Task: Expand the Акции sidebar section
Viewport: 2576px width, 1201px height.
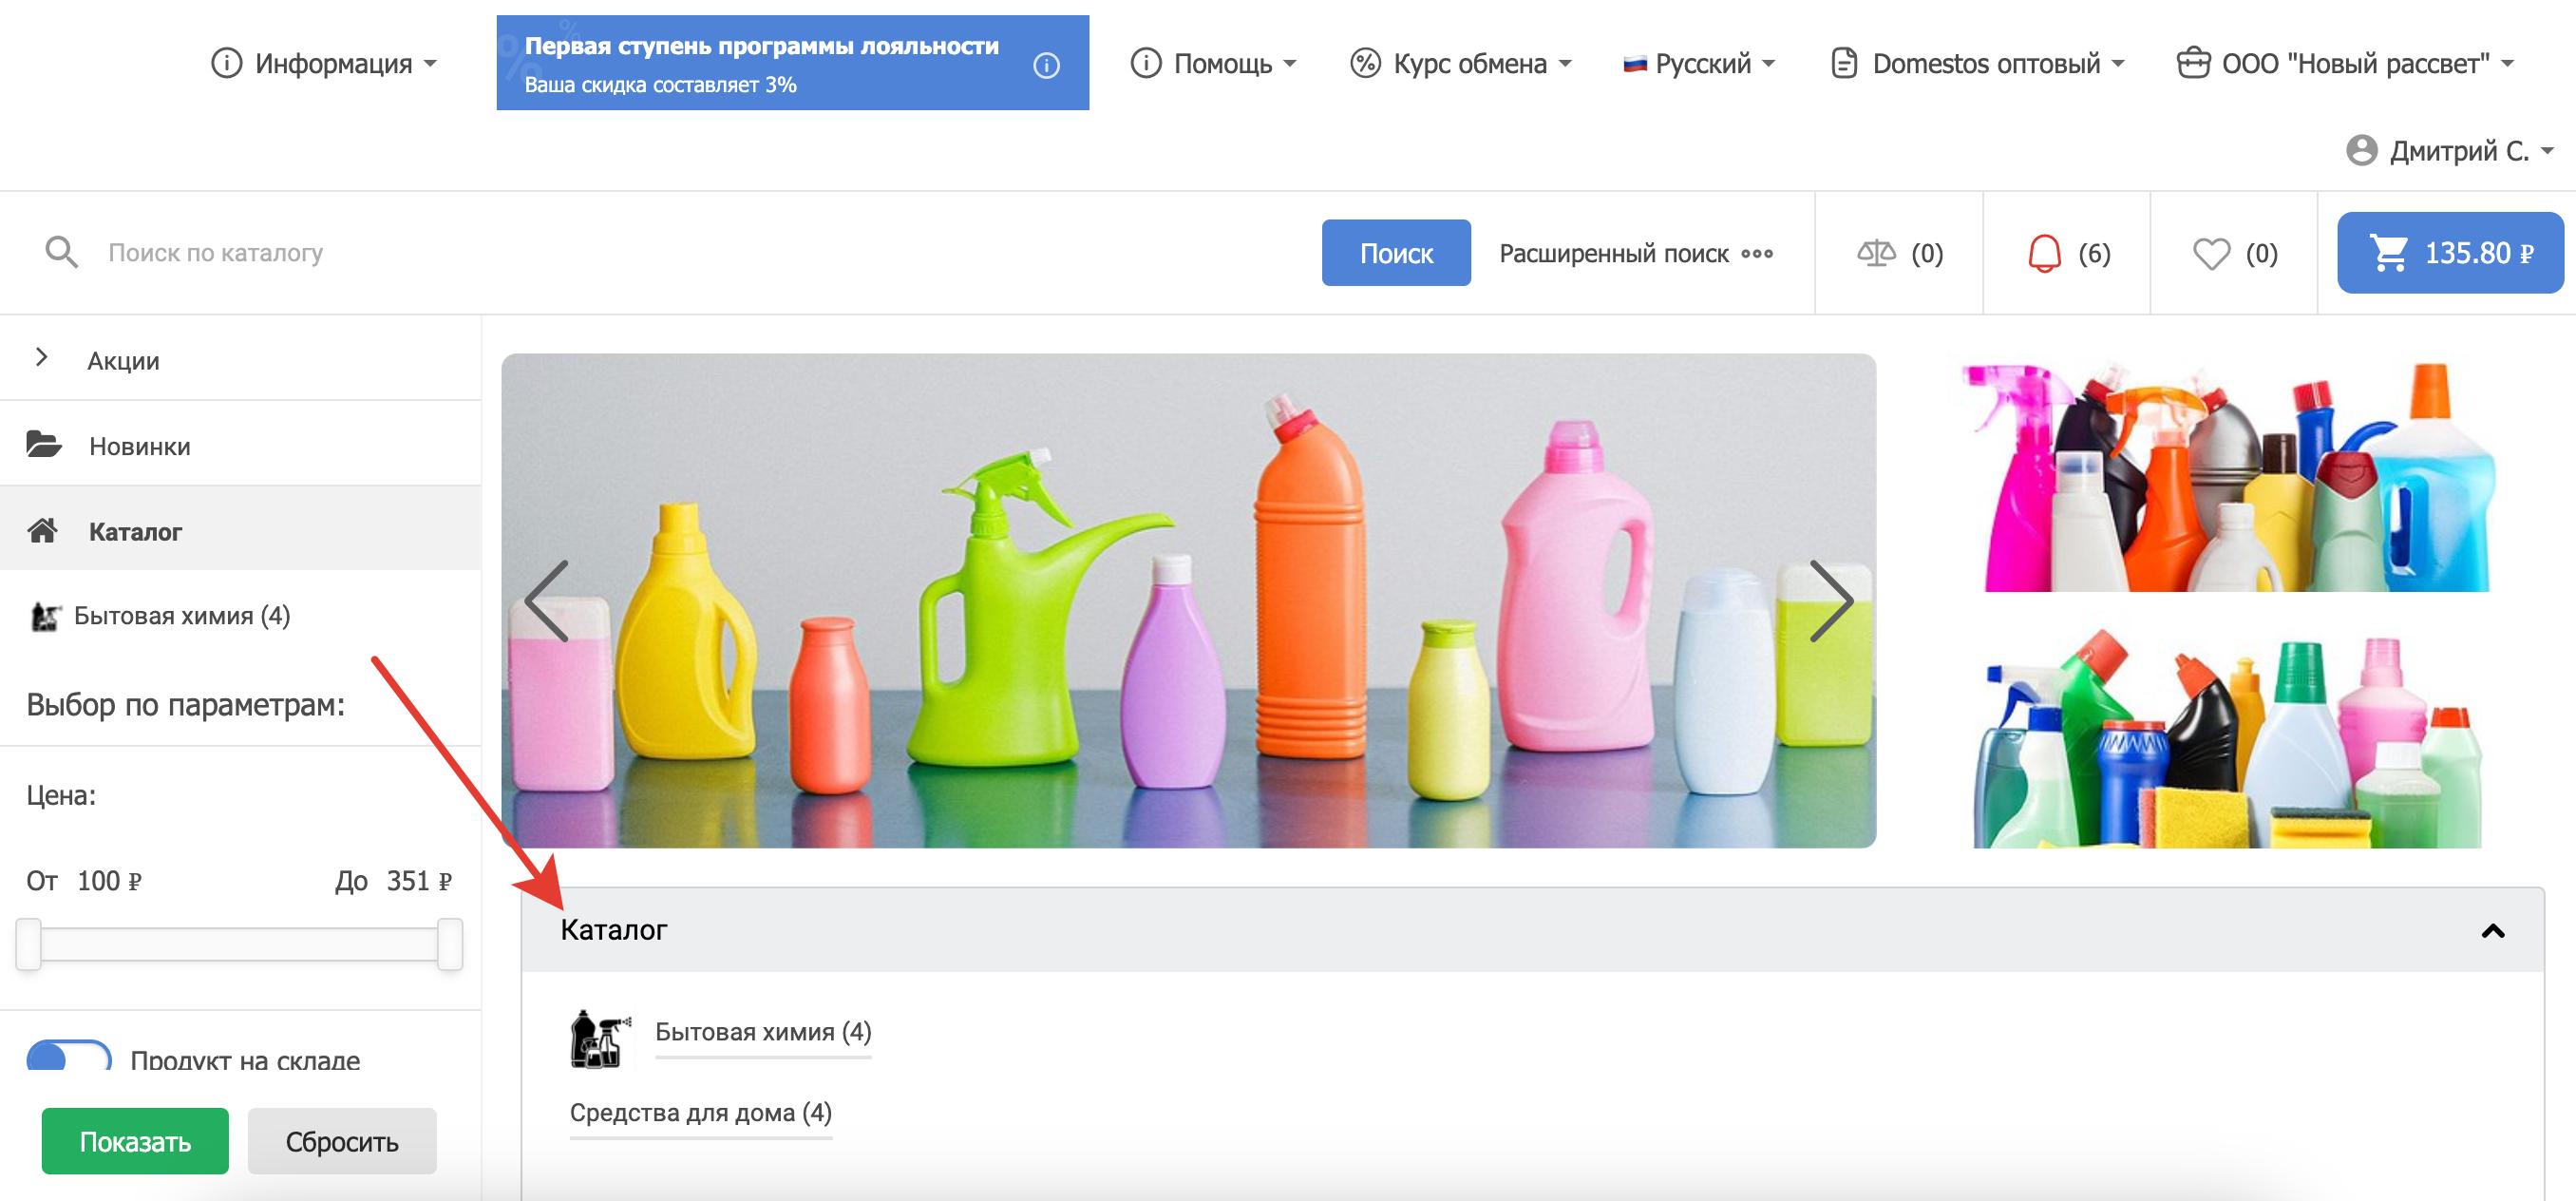Action: pos(41,358)
